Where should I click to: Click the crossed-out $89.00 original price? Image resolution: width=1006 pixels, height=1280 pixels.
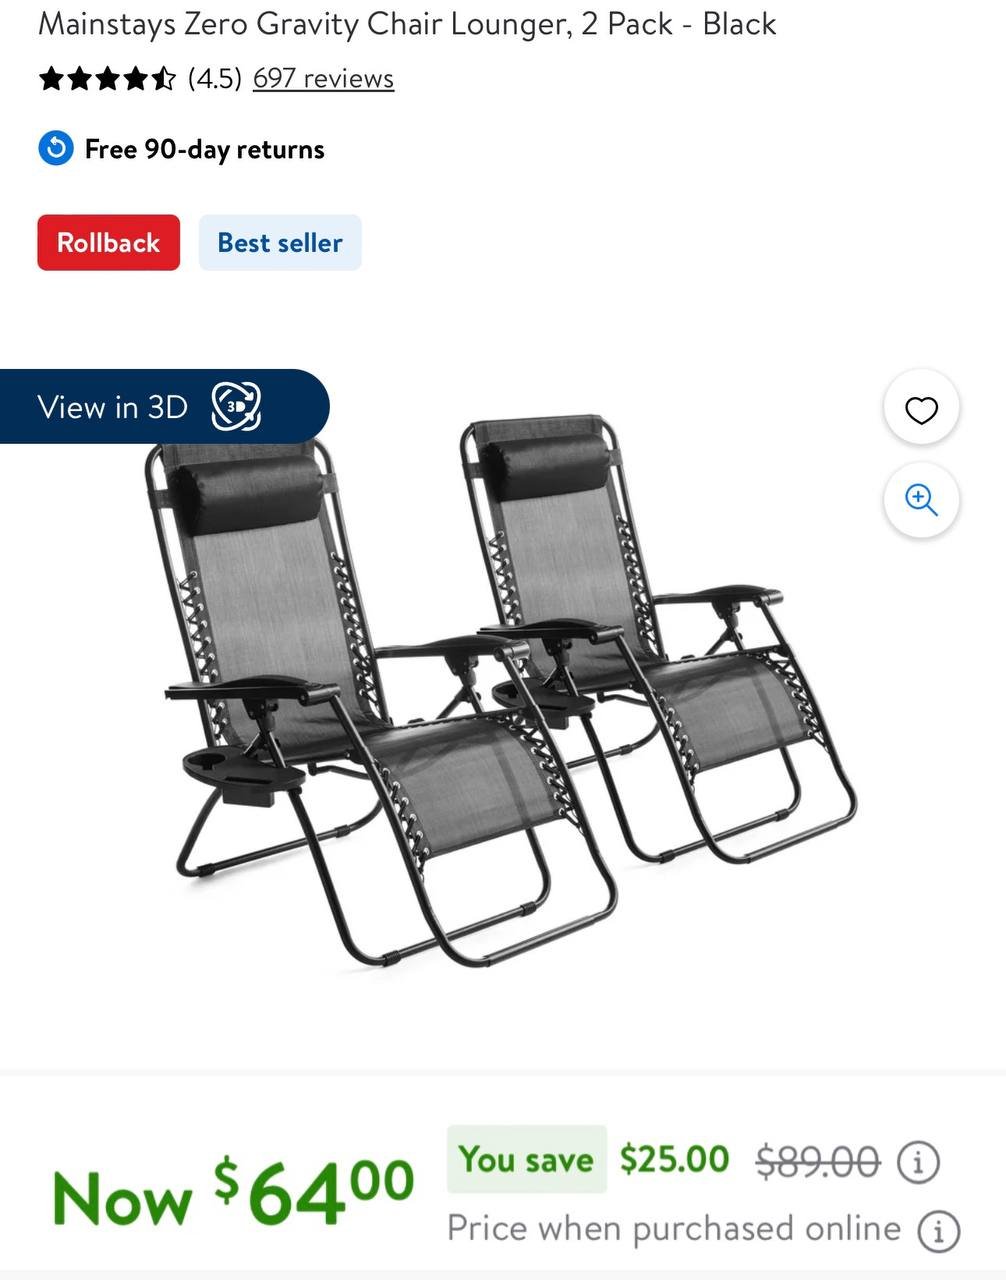pyautogui.click(x=818, y=1162)
